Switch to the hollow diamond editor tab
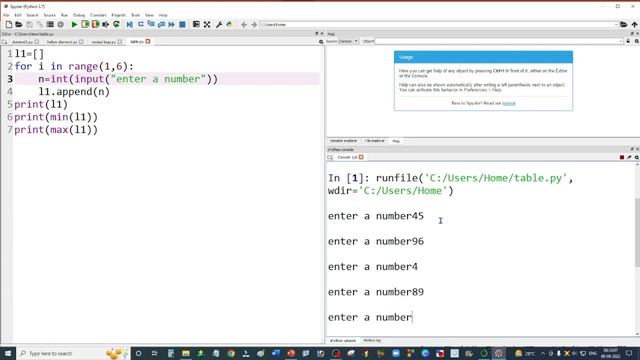The height and width of the screenshot is (360, 640). click(x=62, y=42)
